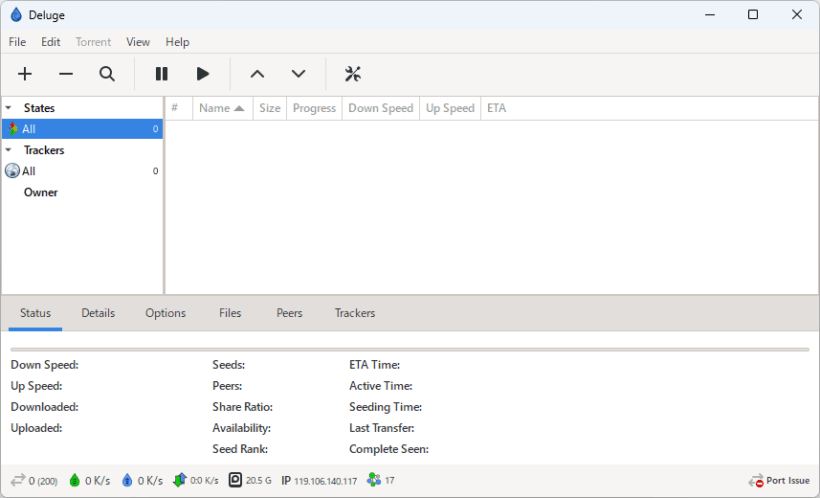Viewport: 820px width, 498px height.
Task: Click the Seeding Time label
Action: tap(385, 407)
